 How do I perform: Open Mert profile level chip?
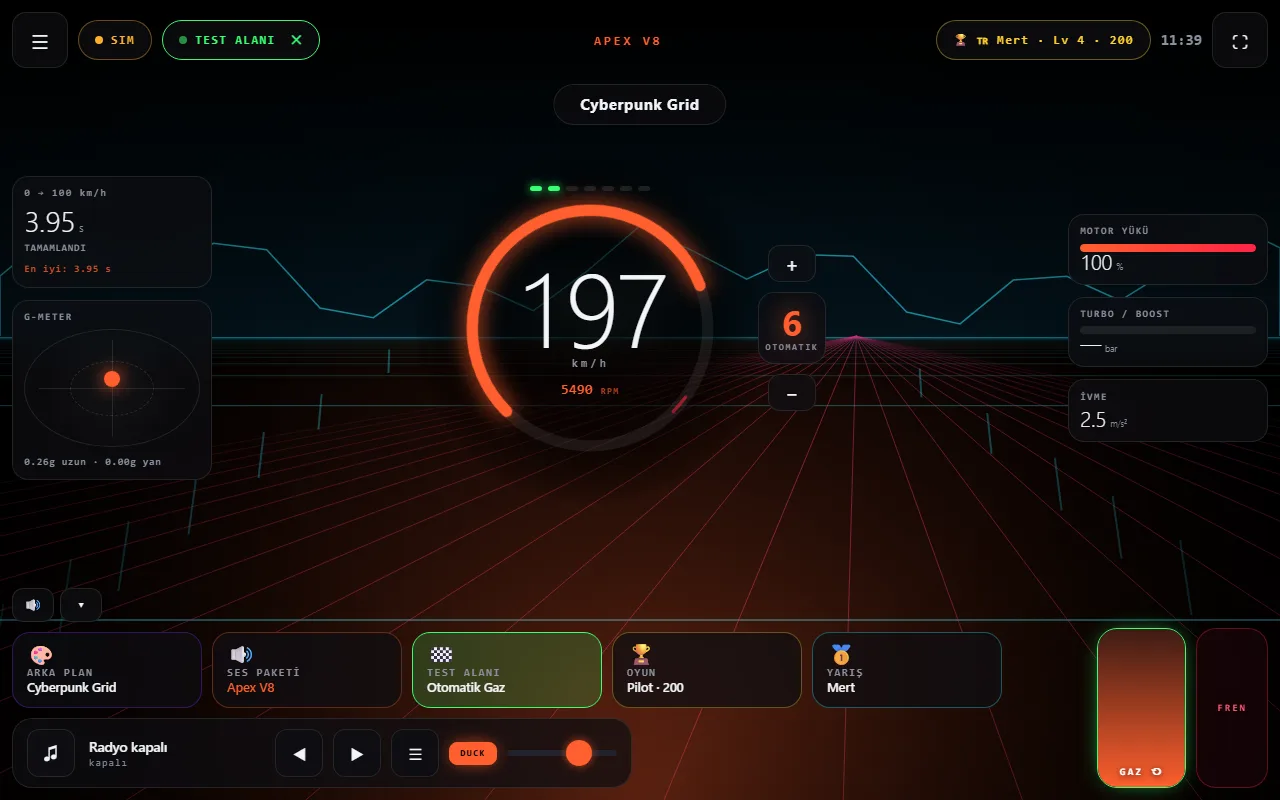pos(1043,40)
